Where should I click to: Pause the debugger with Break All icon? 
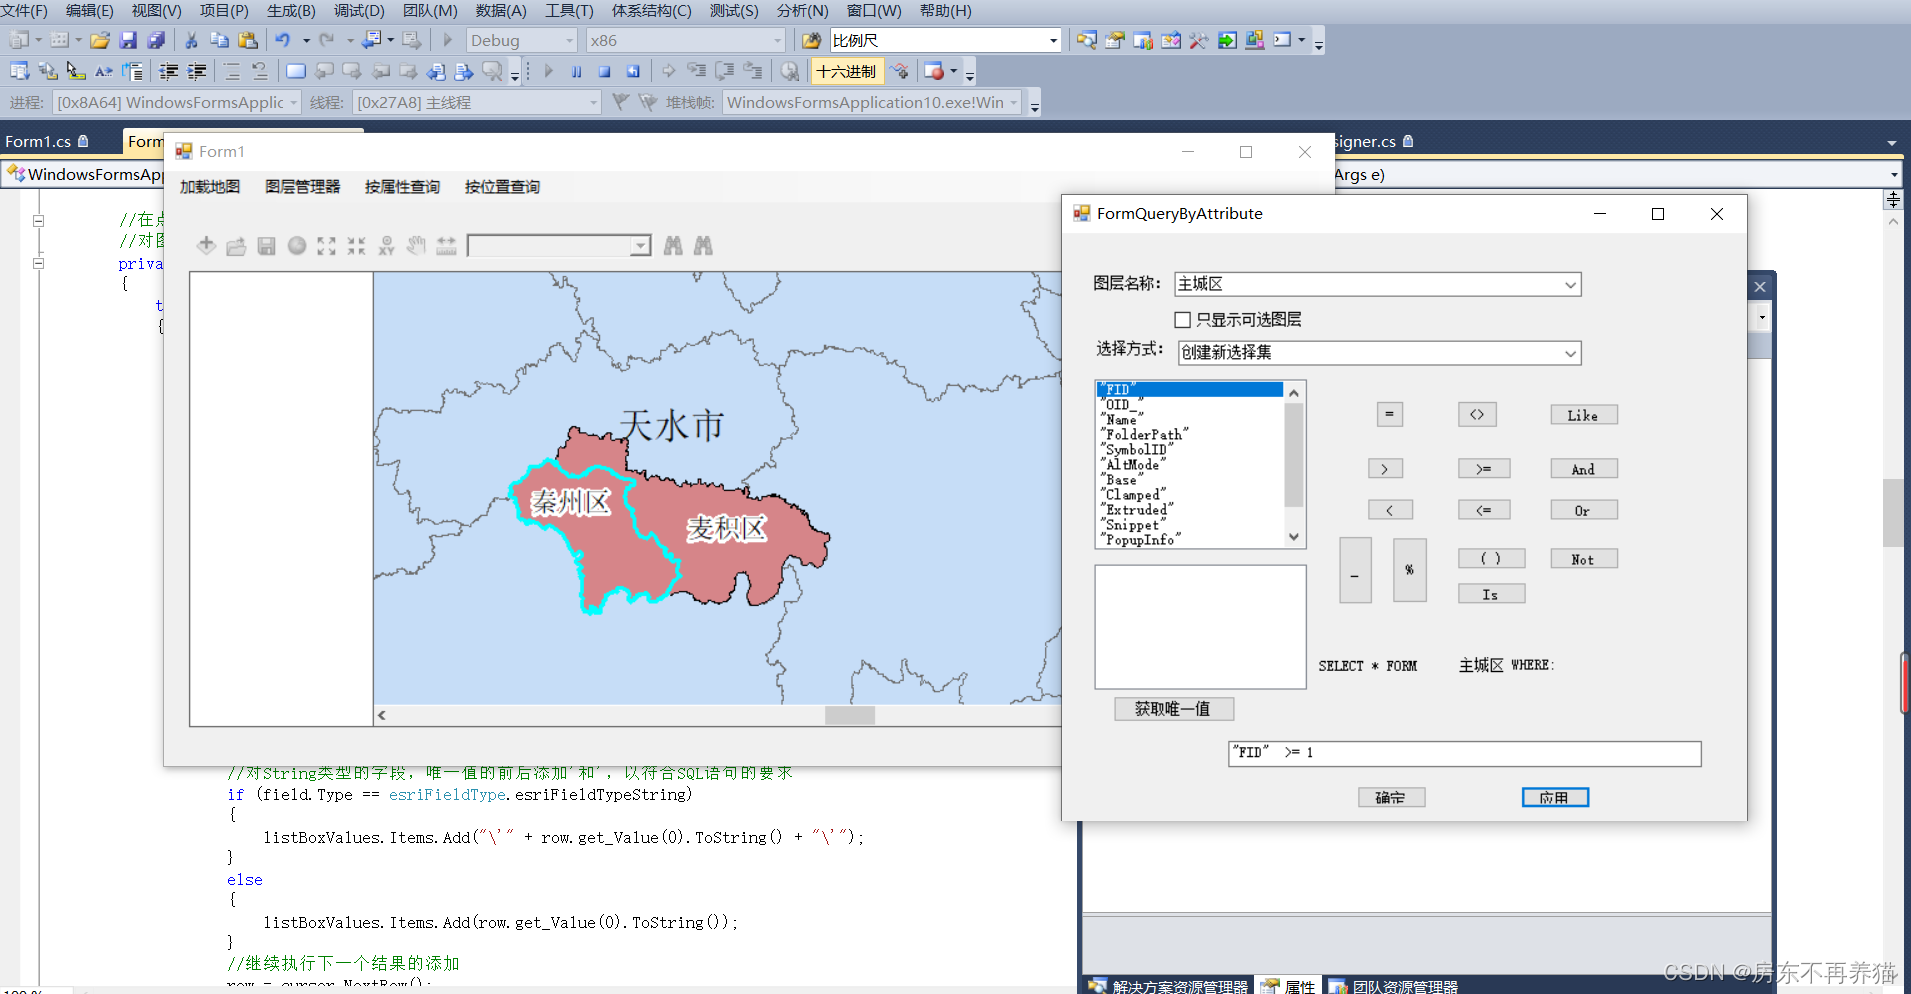[576, 71]
